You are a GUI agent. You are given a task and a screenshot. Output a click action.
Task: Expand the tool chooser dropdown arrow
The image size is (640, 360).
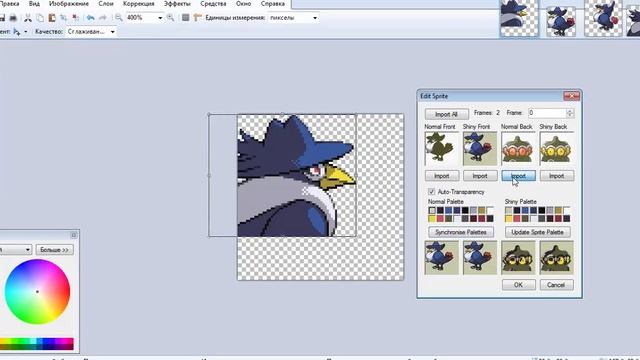(25, 31)
